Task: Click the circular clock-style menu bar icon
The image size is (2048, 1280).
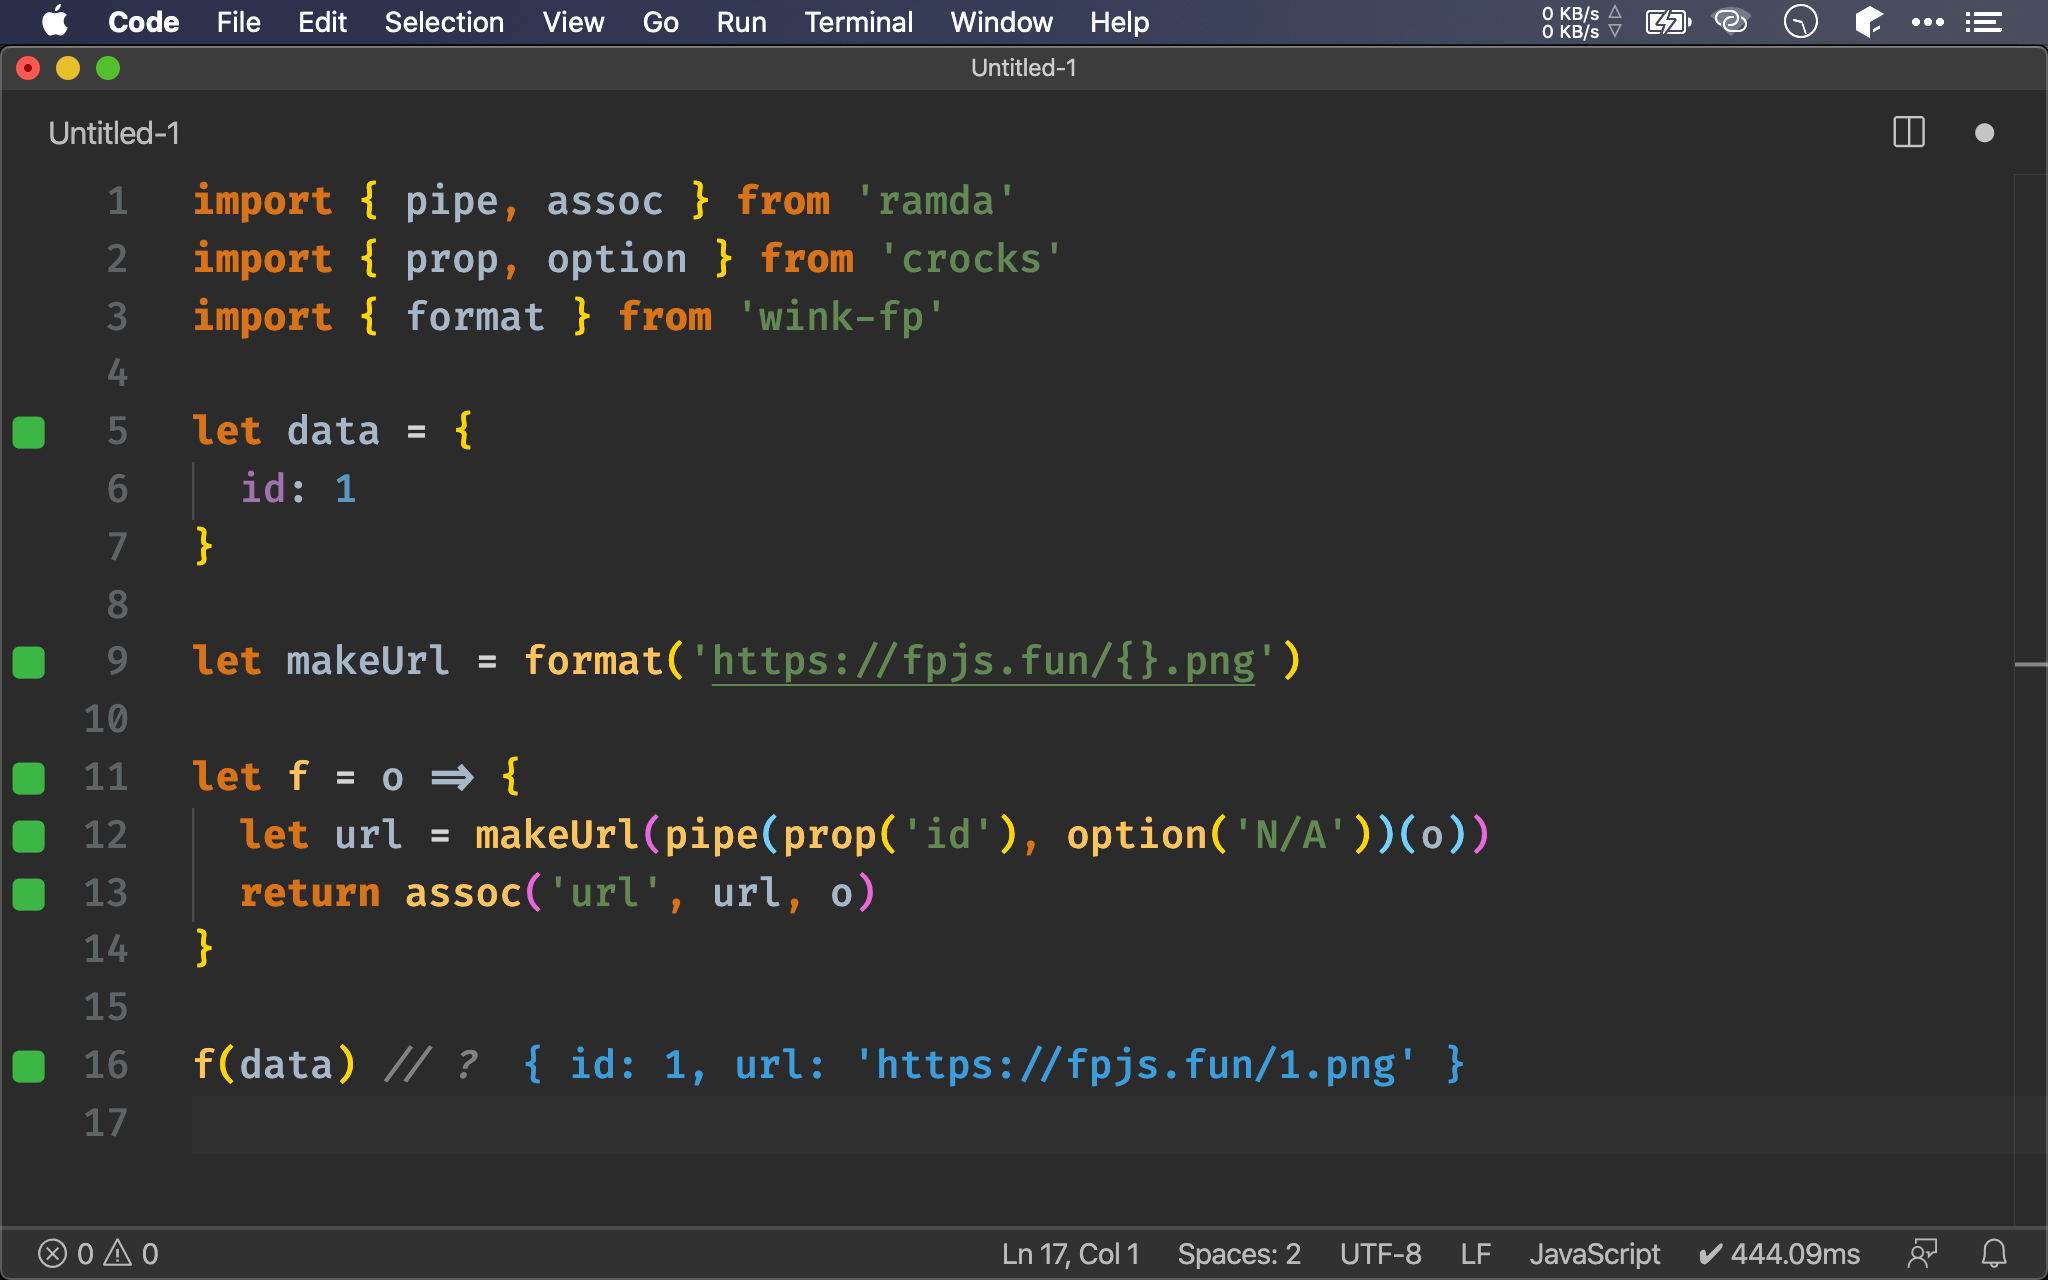Action: coord(1800,22)
